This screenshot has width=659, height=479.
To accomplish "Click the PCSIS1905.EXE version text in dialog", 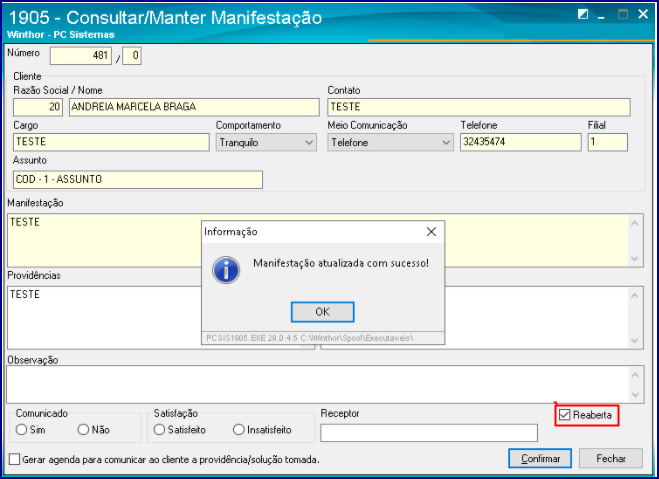I will pyautogui.click(x=310, y=338).
